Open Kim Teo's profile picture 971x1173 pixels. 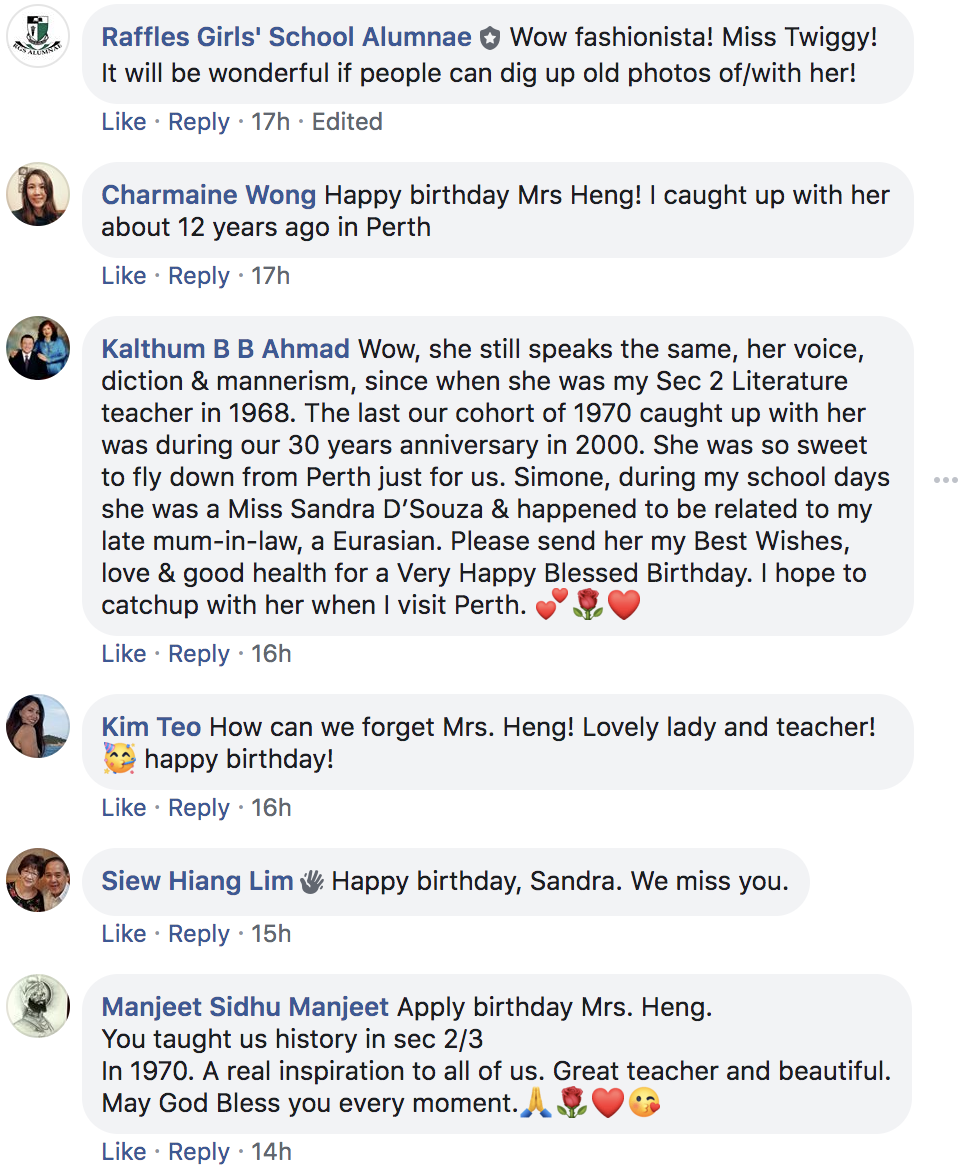(38, 726)
